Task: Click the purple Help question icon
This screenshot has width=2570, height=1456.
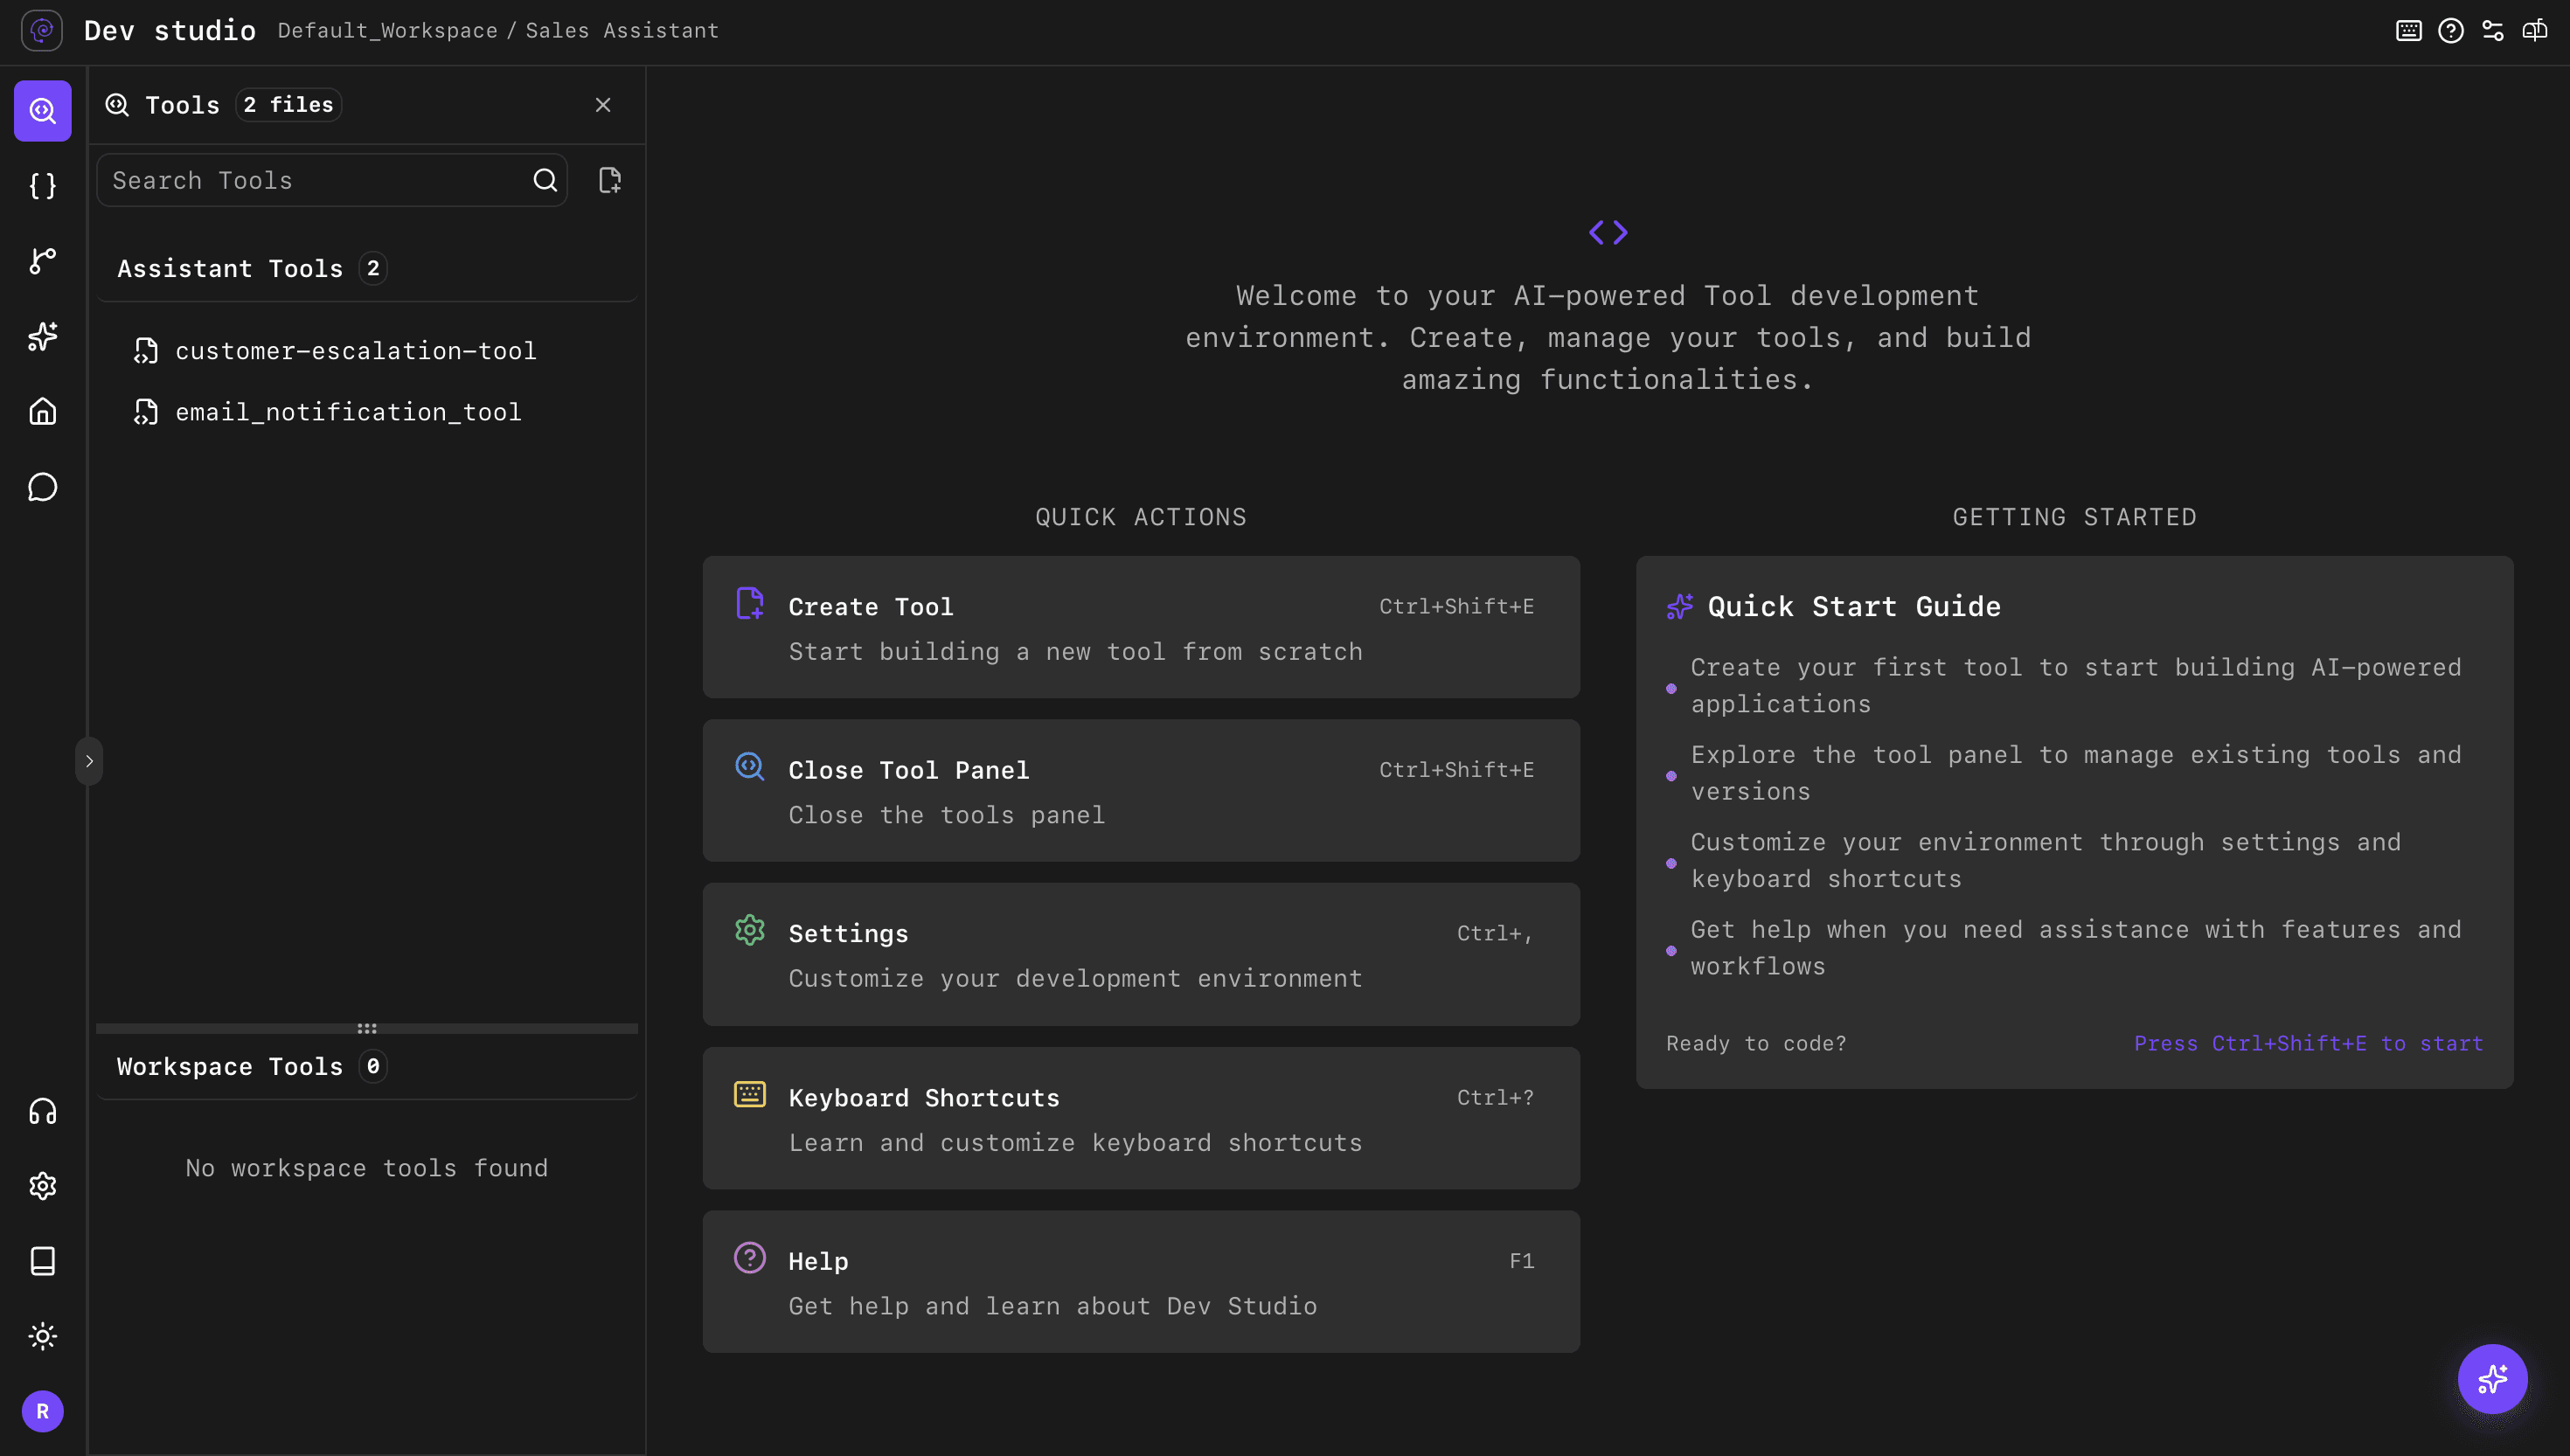Action: tap(750, 1257)
